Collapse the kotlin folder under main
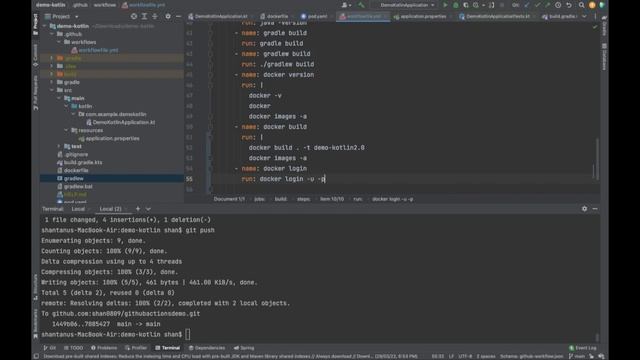Screen dimensions: 640x360 pyautogui.click(x=67, y=106)
